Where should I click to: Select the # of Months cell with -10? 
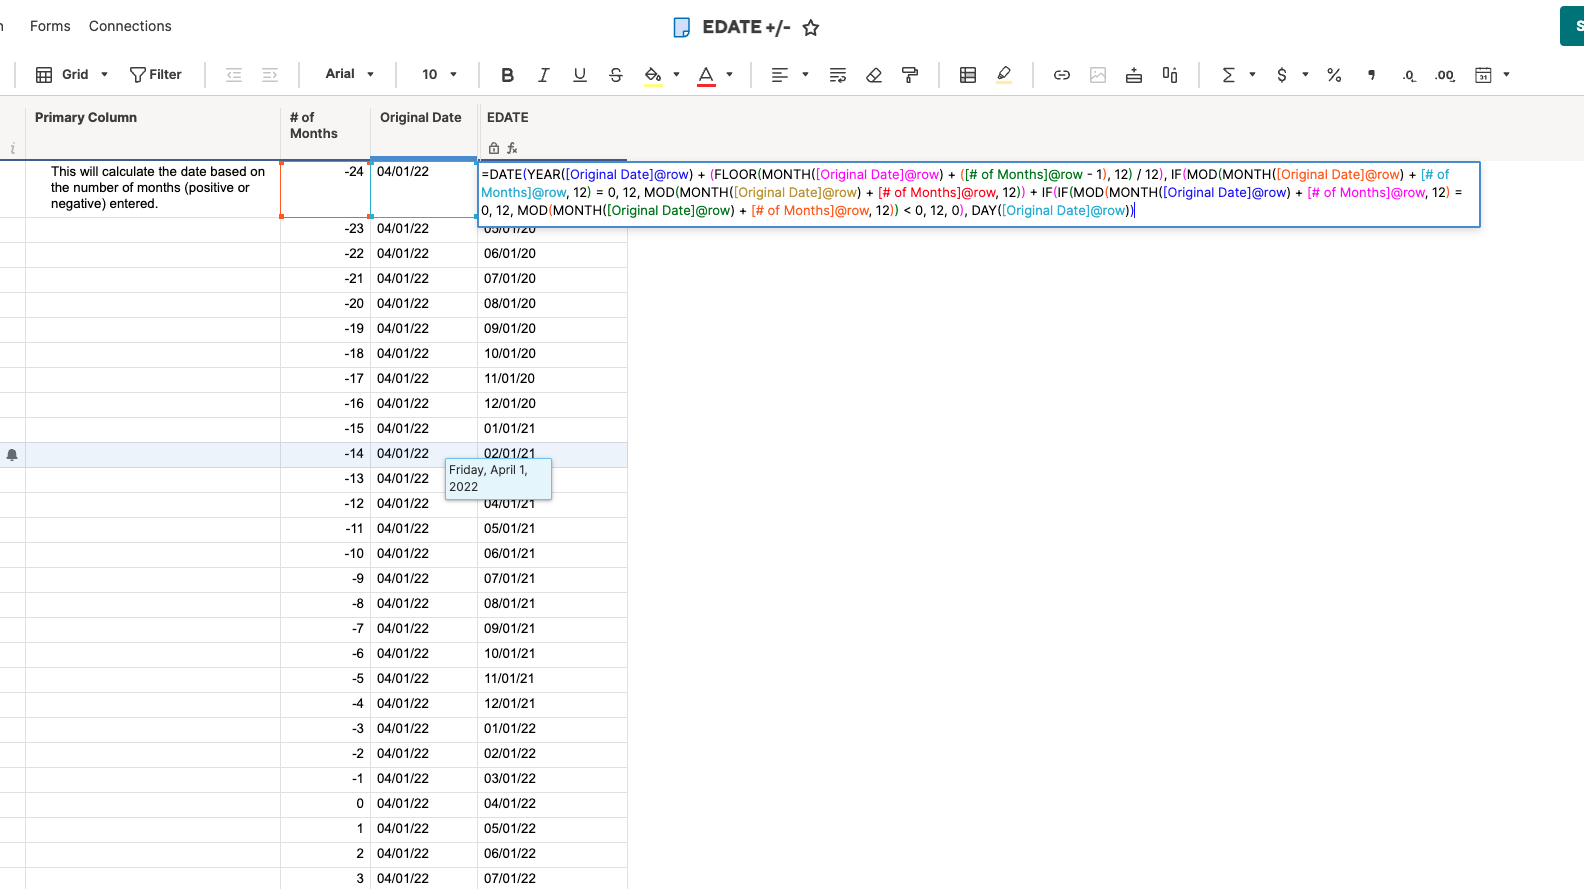[325, 554]
